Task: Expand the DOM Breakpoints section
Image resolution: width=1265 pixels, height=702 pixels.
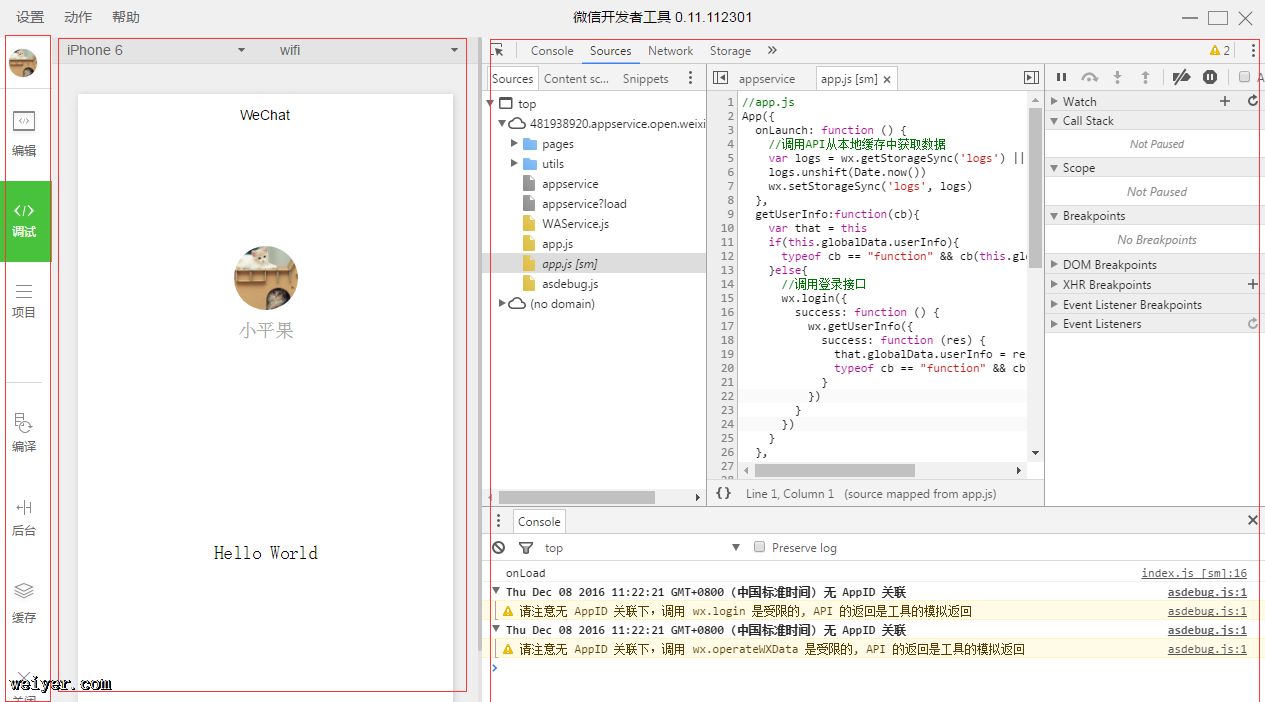Action: pyautogui.click(x=1109, y=265)
